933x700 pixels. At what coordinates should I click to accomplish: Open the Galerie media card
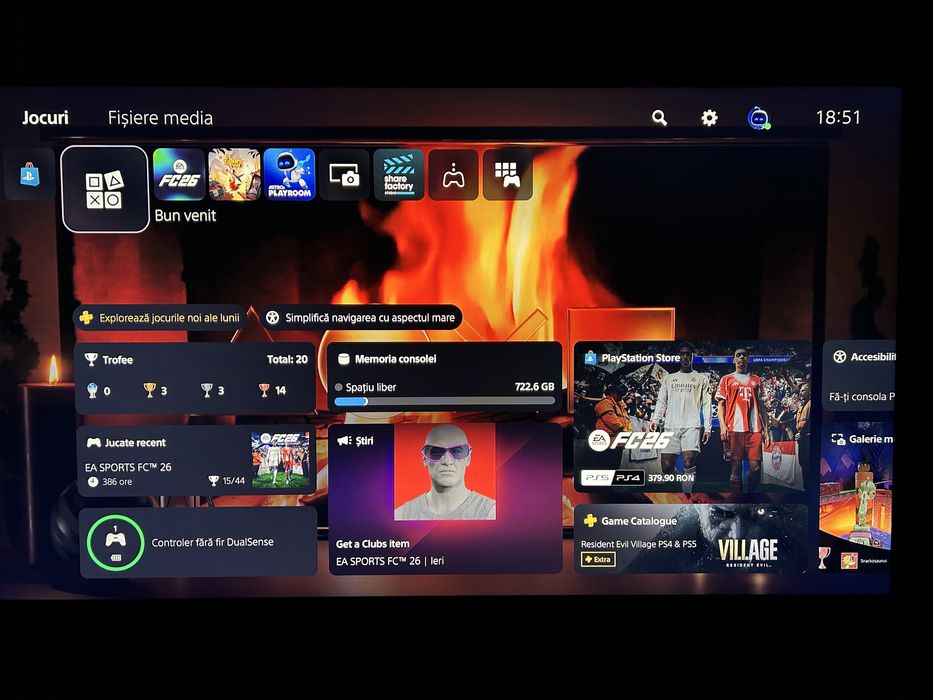[857, 499]
